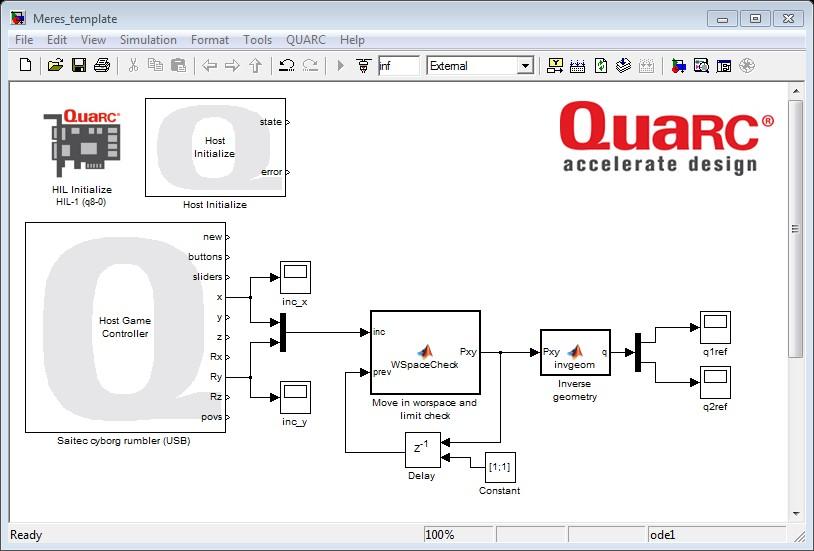Screen dimensions: 814x551
Task: Click the ode1 solver status text
Action: pyautogui.click(x=663, y=535)
